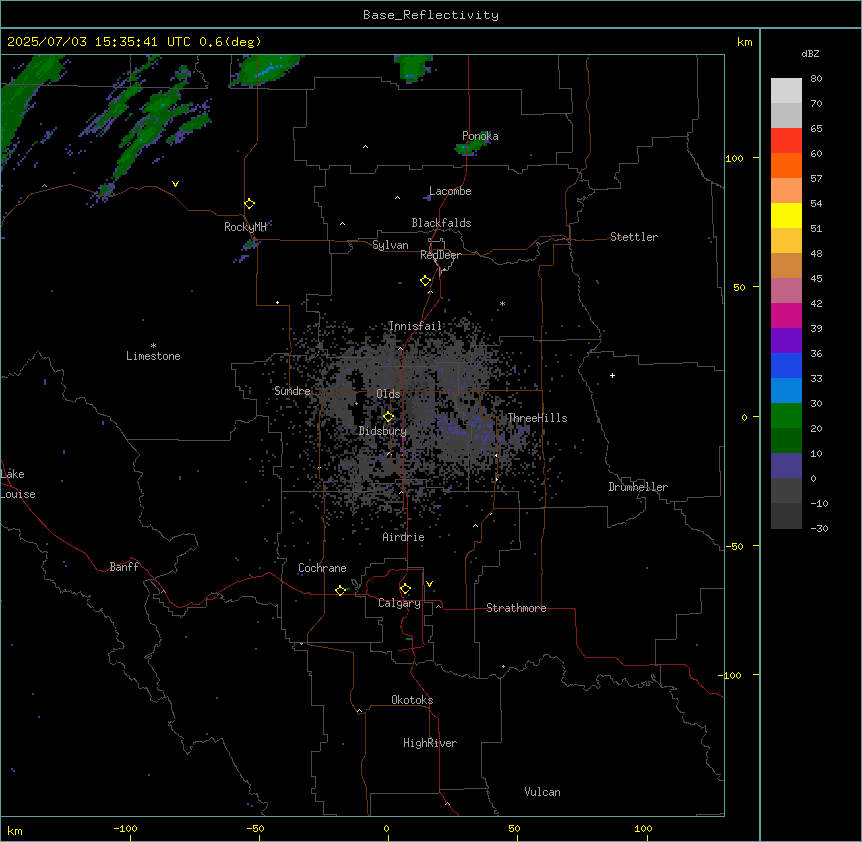Click the yellow diamond marker above RockyMH
This screenshot has height=842, width=862.
pos(250,203)
